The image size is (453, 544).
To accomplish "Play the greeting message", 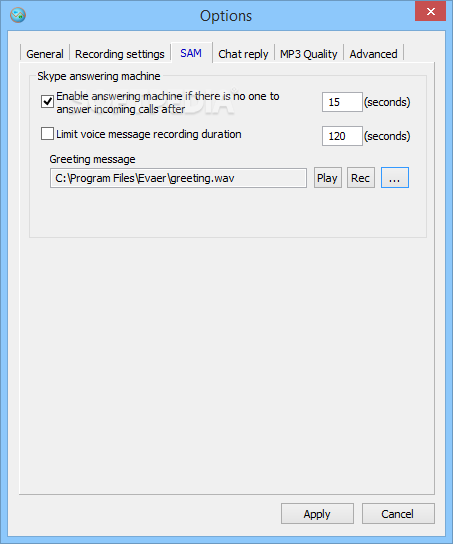I will [328, 178].
